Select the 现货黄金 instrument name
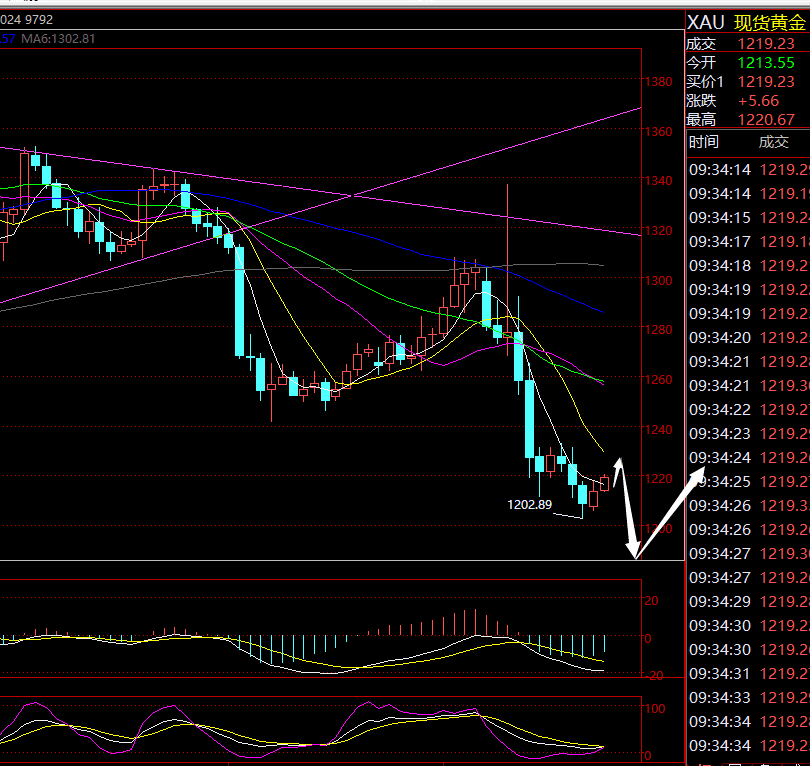Viewport: 810px width, 766px height. pos(770,23)
